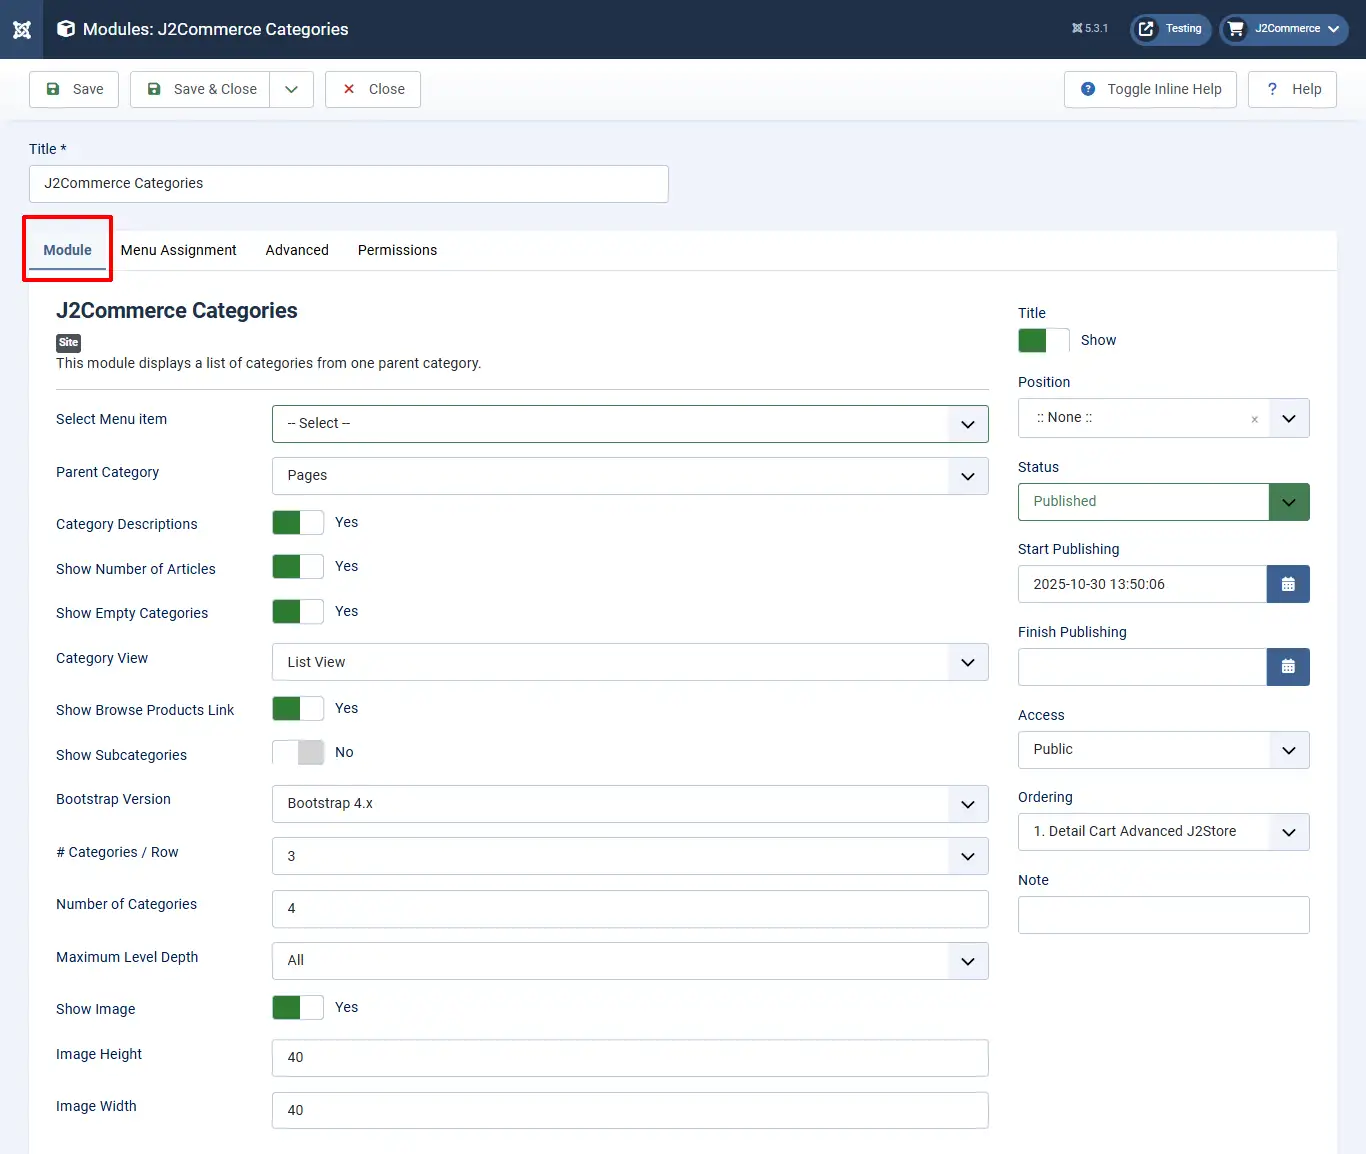Open the J2Commerce user menu

[x=1284, y=29]
